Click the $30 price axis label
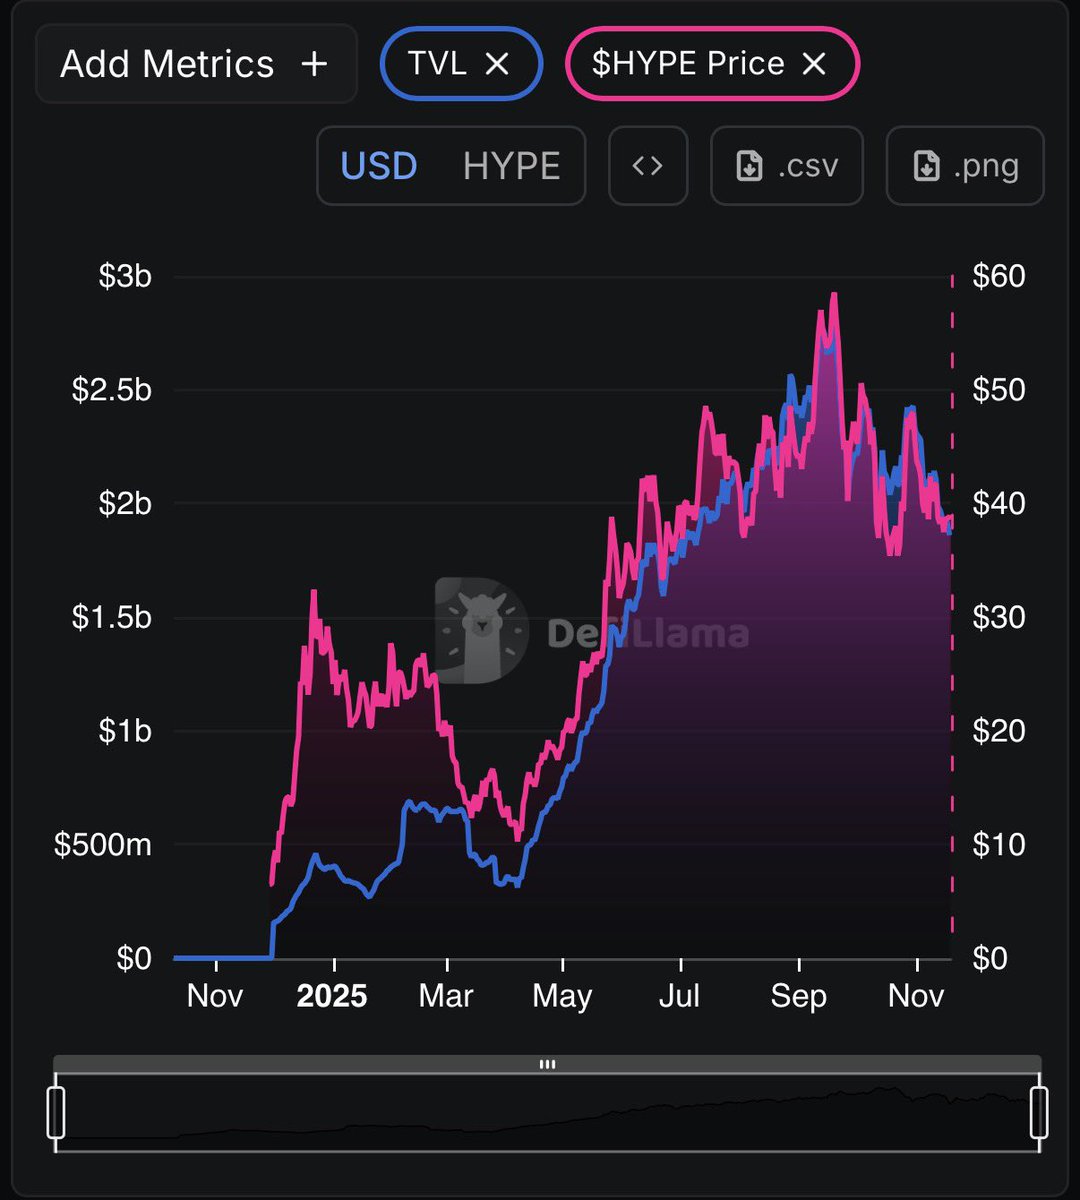This screenshot has width=1080, height=1200. (x=999, y=617)
